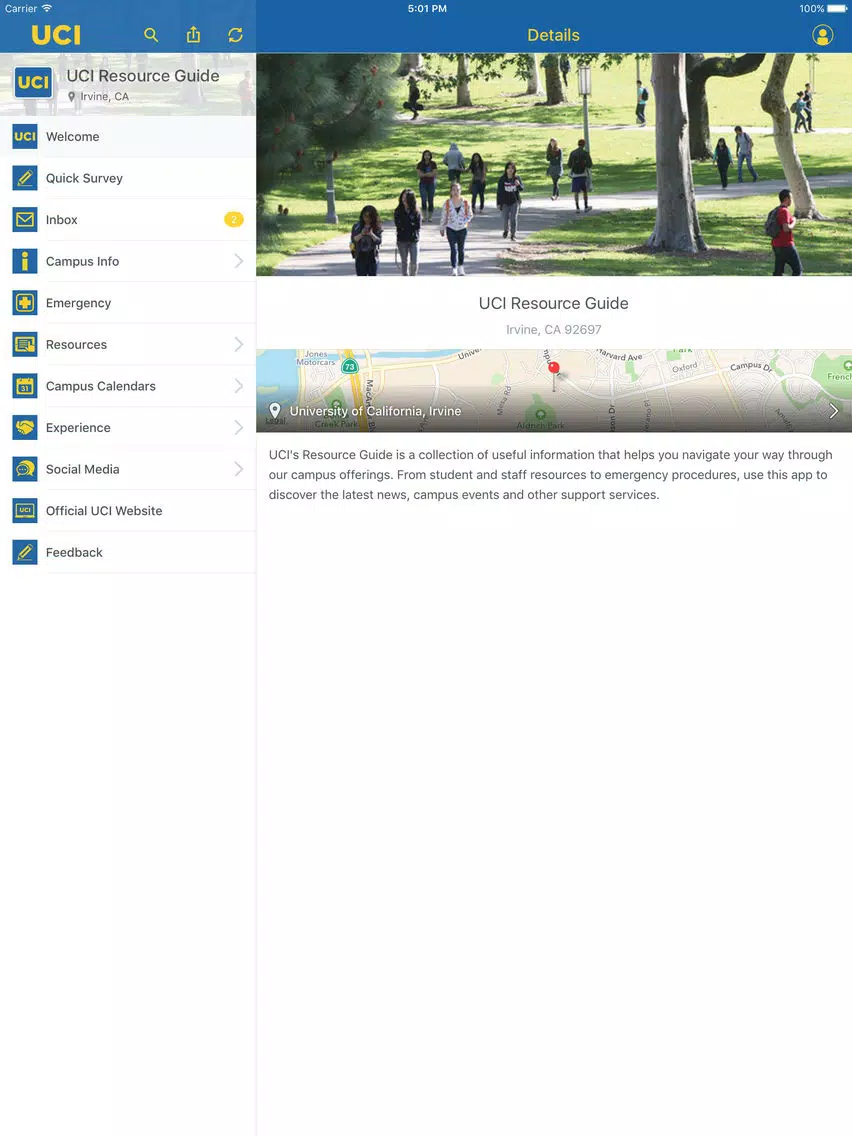Tap the Details header title
852x1136 pixels.
554,35
